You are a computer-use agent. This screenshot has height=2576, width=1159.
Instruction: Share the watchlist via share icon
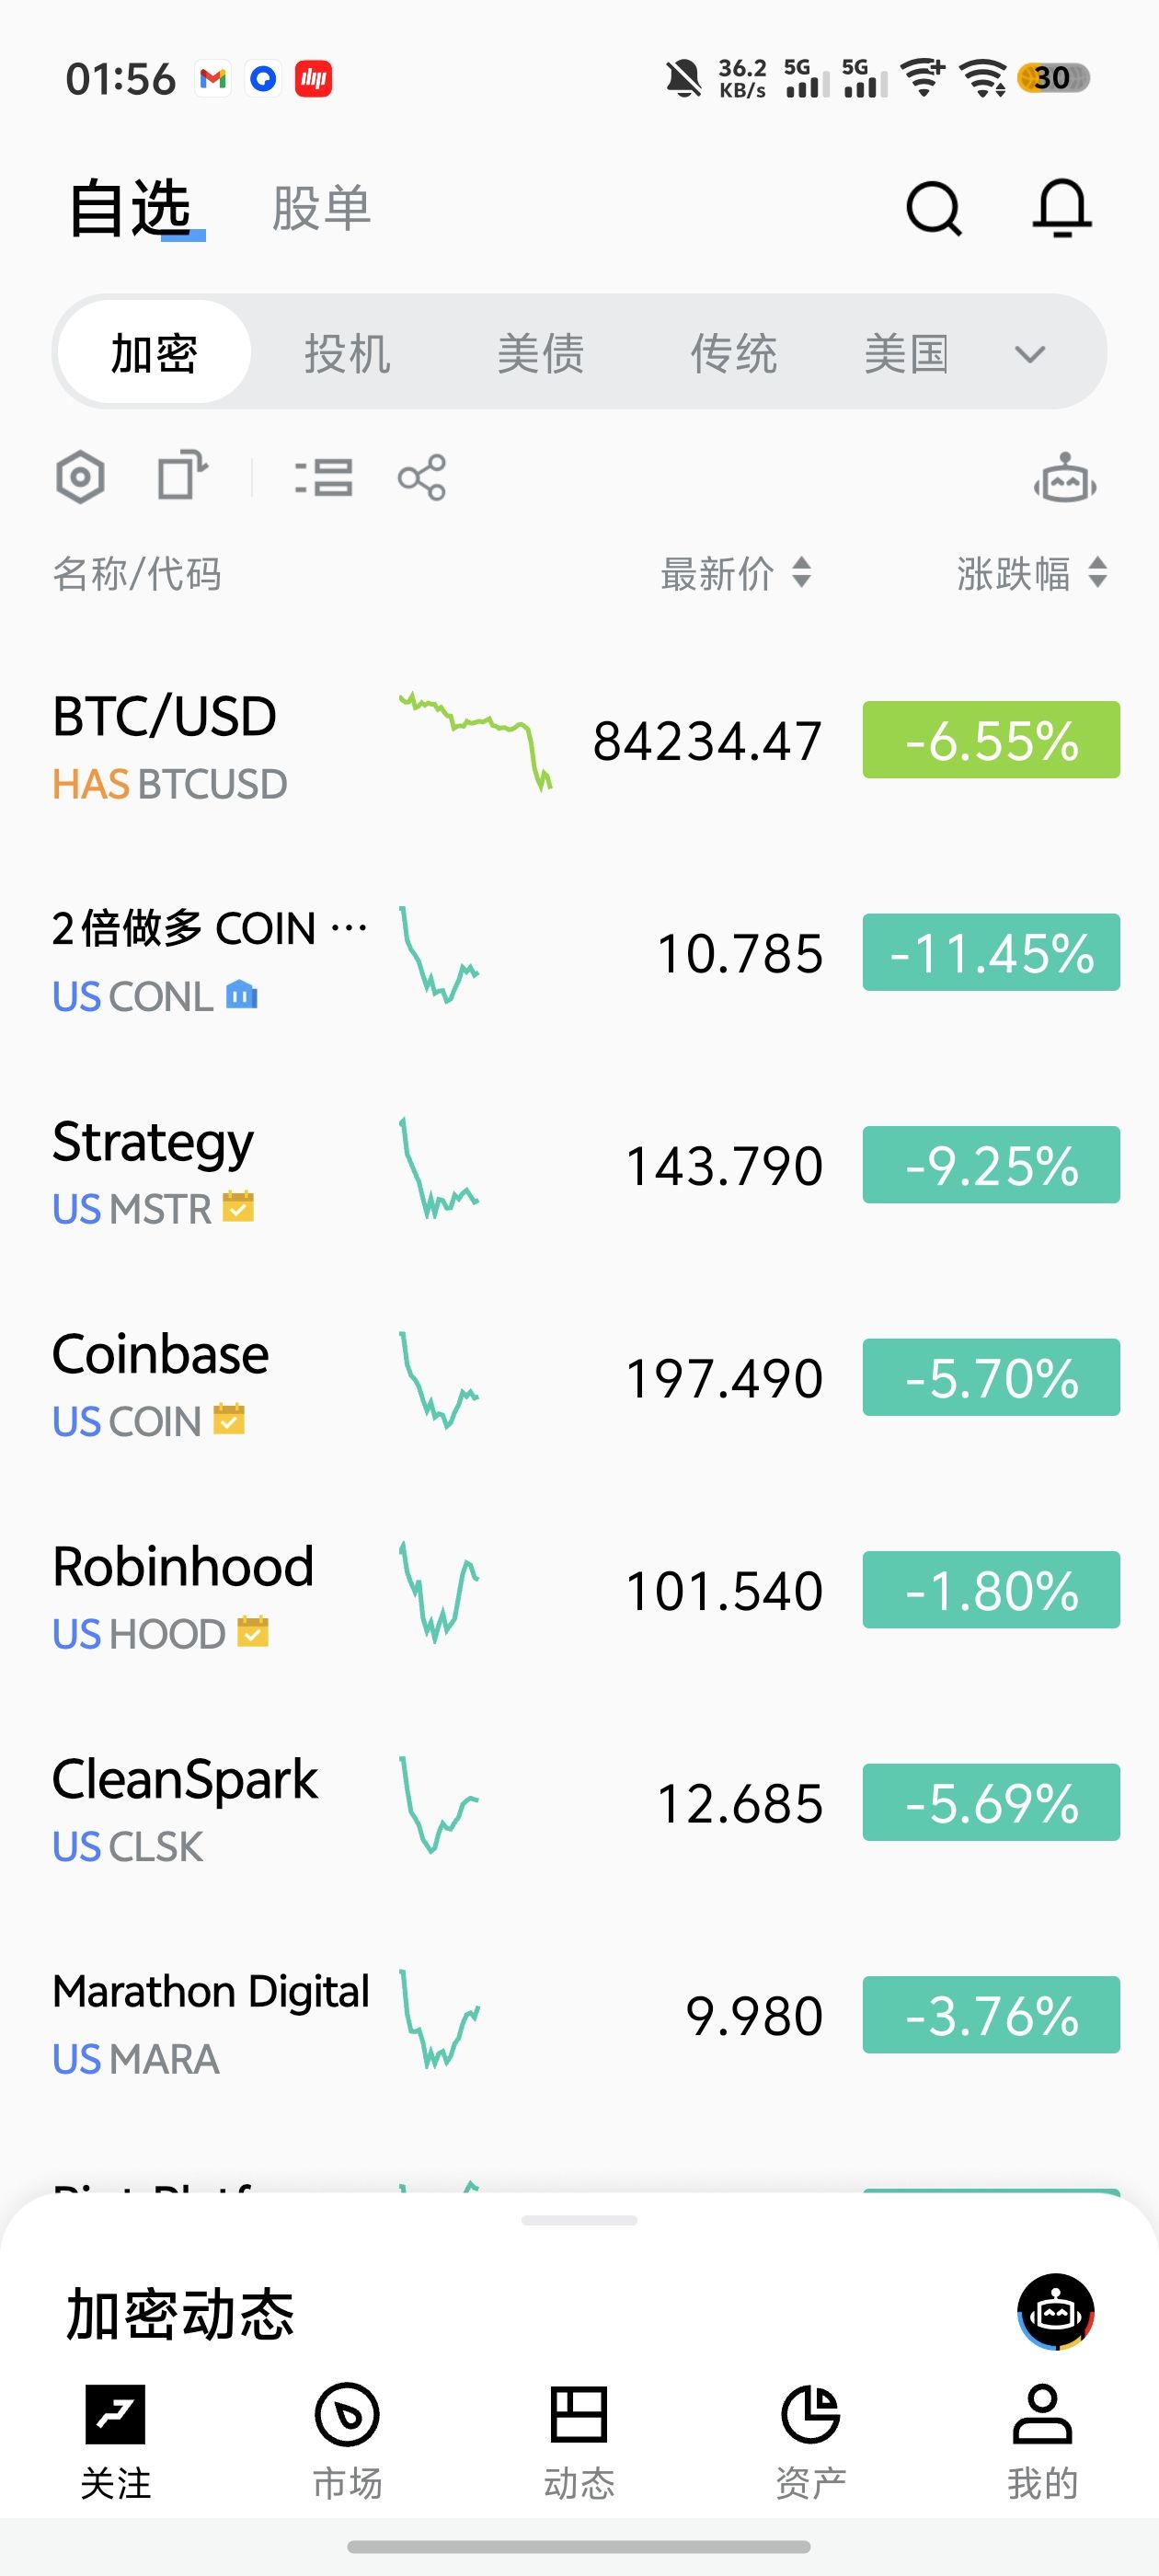(x=422, y=477)
